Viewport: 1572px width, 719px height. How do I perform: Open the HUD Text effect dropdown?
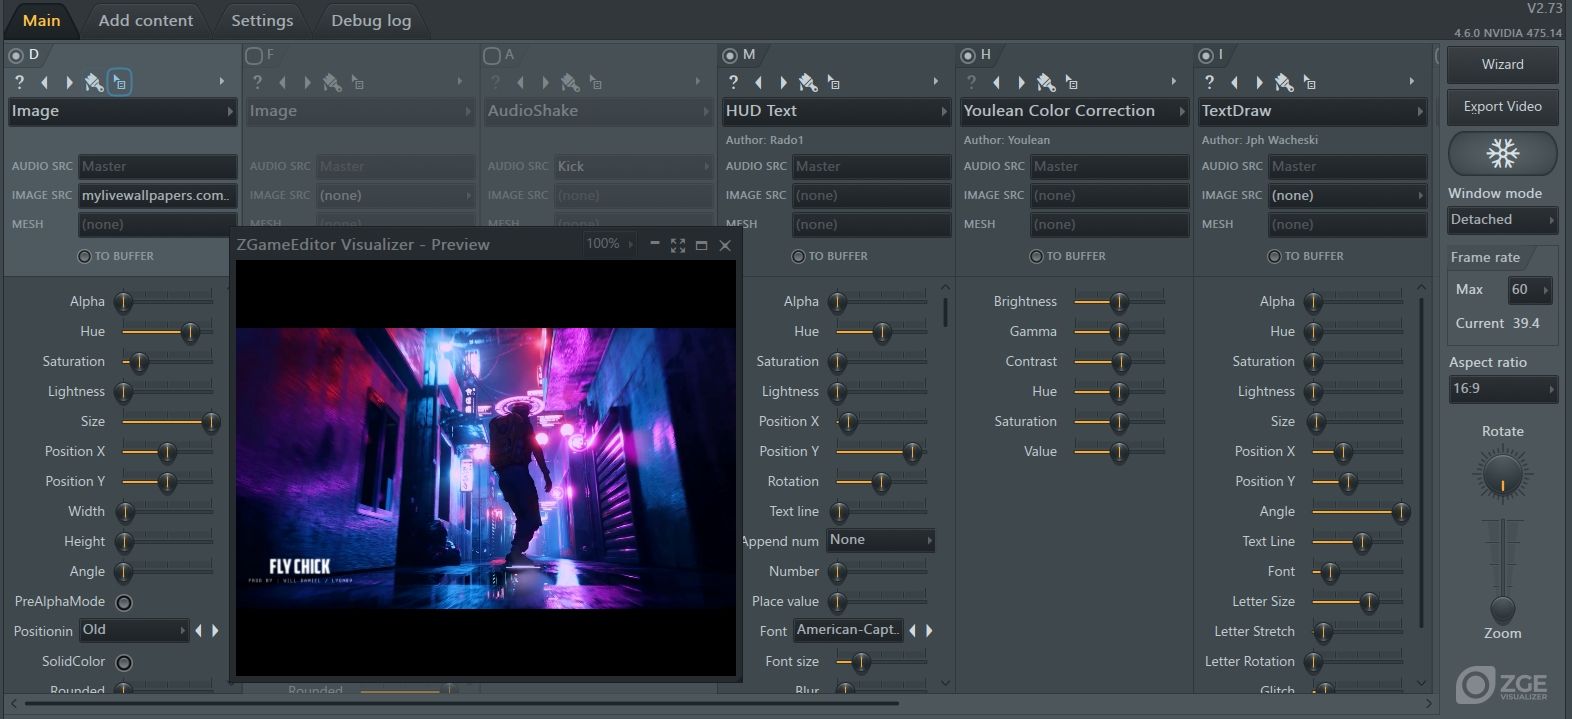click(x=836, y=111)
